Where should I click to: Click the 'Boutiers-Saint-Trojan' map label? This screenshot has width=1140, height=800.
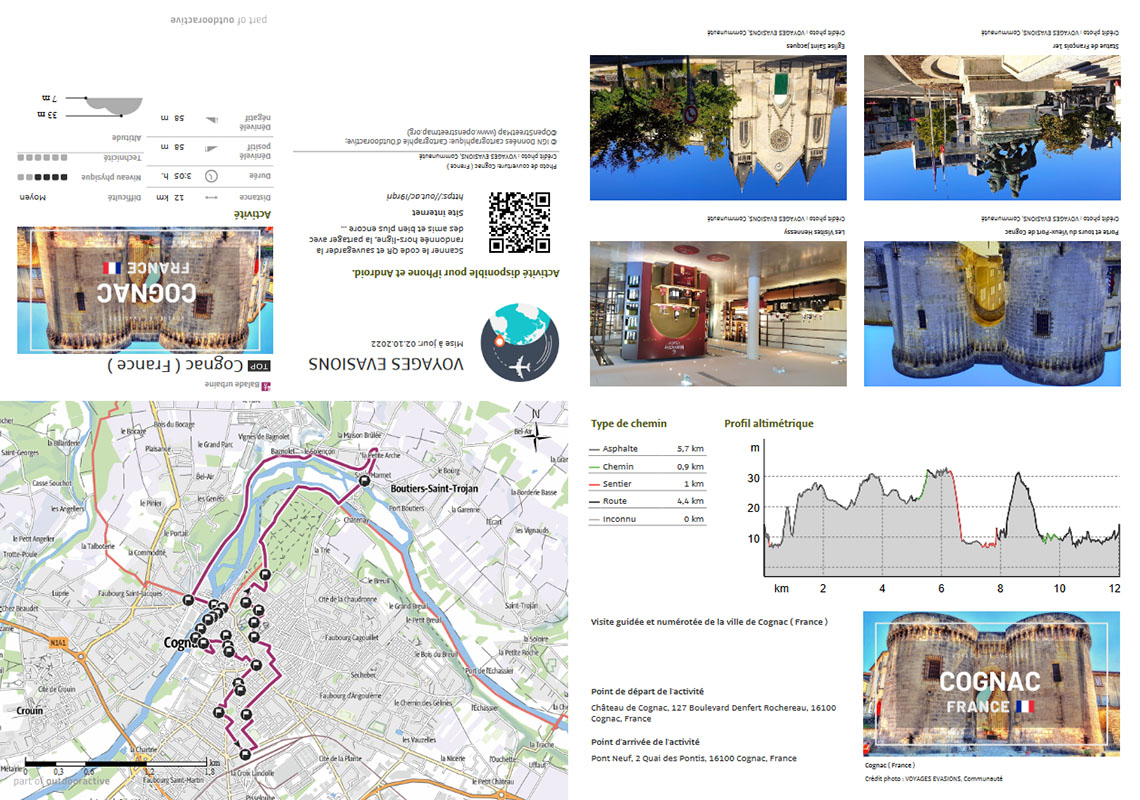(x=434, y=489)
